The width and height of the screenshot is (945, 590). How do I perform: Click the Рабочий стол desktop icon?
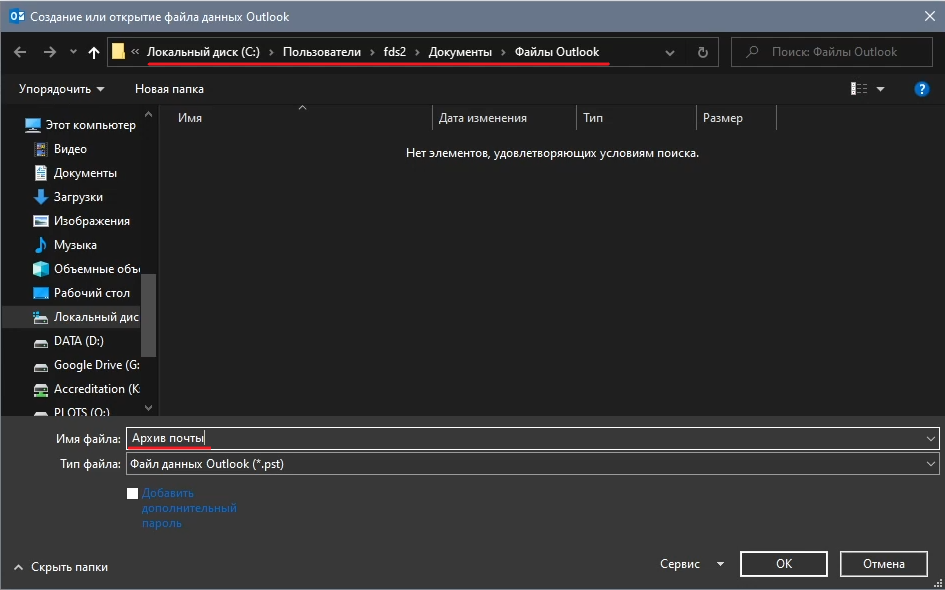[x=40, y=293]
